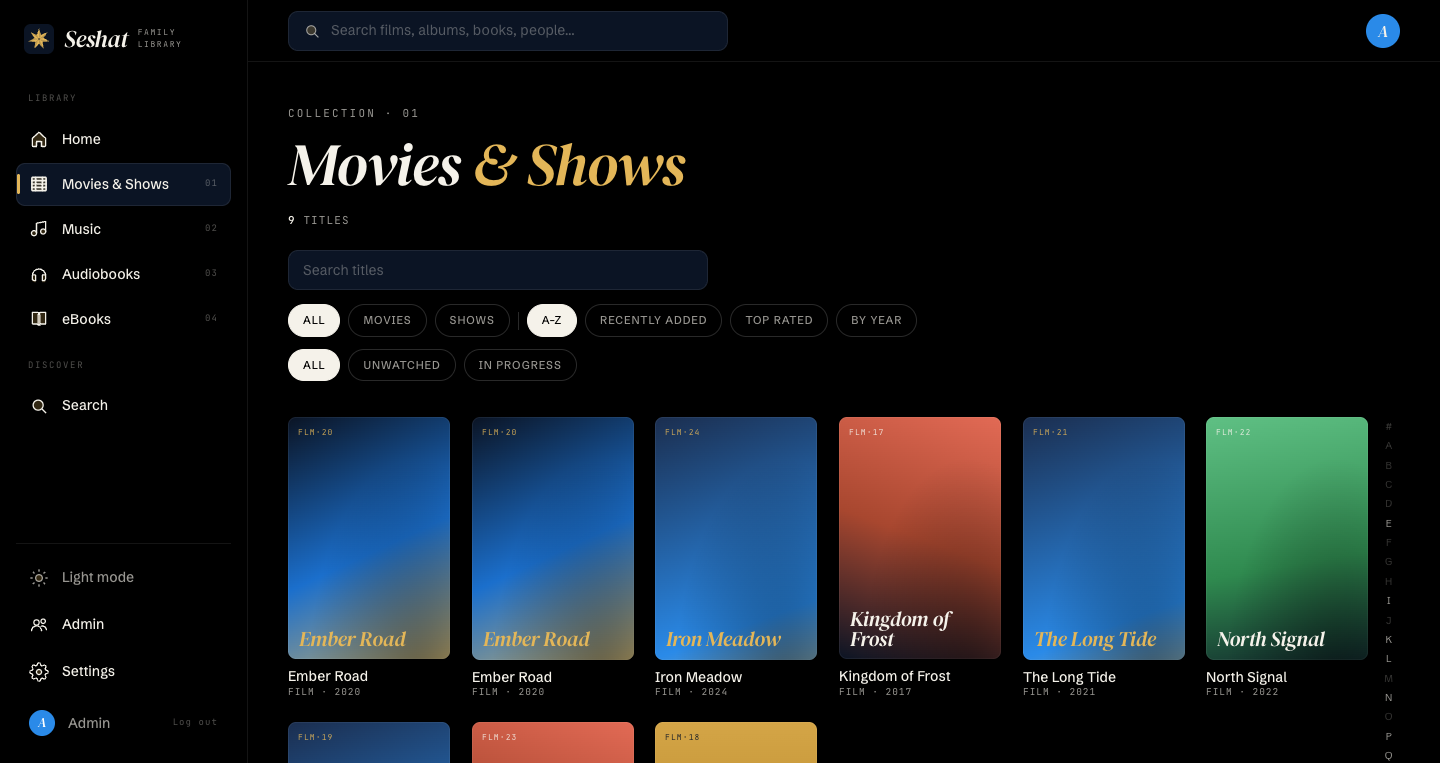Open Admin via the people icon
Image resolution: width=1440 pixels, height=763 pixels.
tap(39, 624)
